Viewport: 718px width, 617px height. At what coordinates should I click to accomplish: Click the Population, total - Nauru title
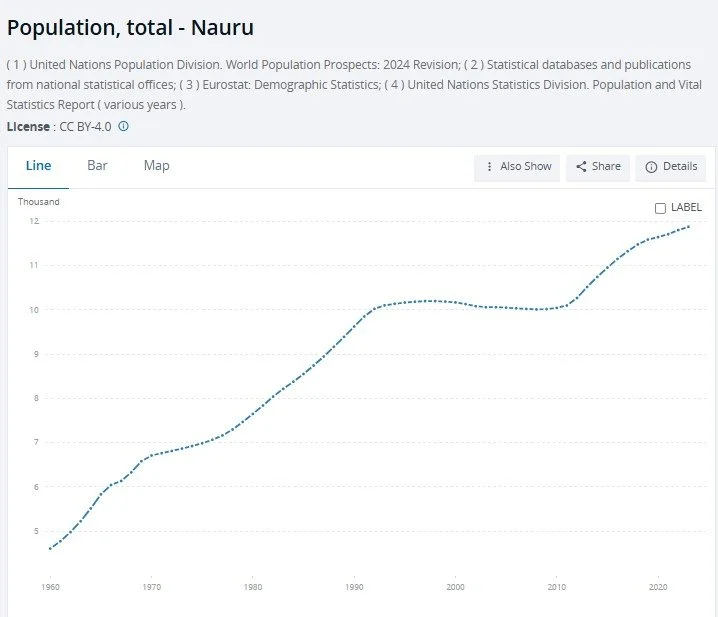point(130,27)
